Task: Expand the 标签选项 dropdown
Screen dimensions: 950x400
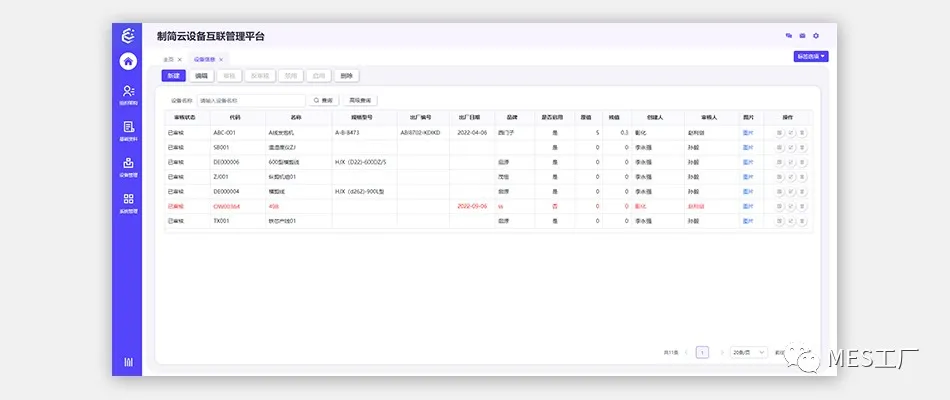Action: [810, 57]
